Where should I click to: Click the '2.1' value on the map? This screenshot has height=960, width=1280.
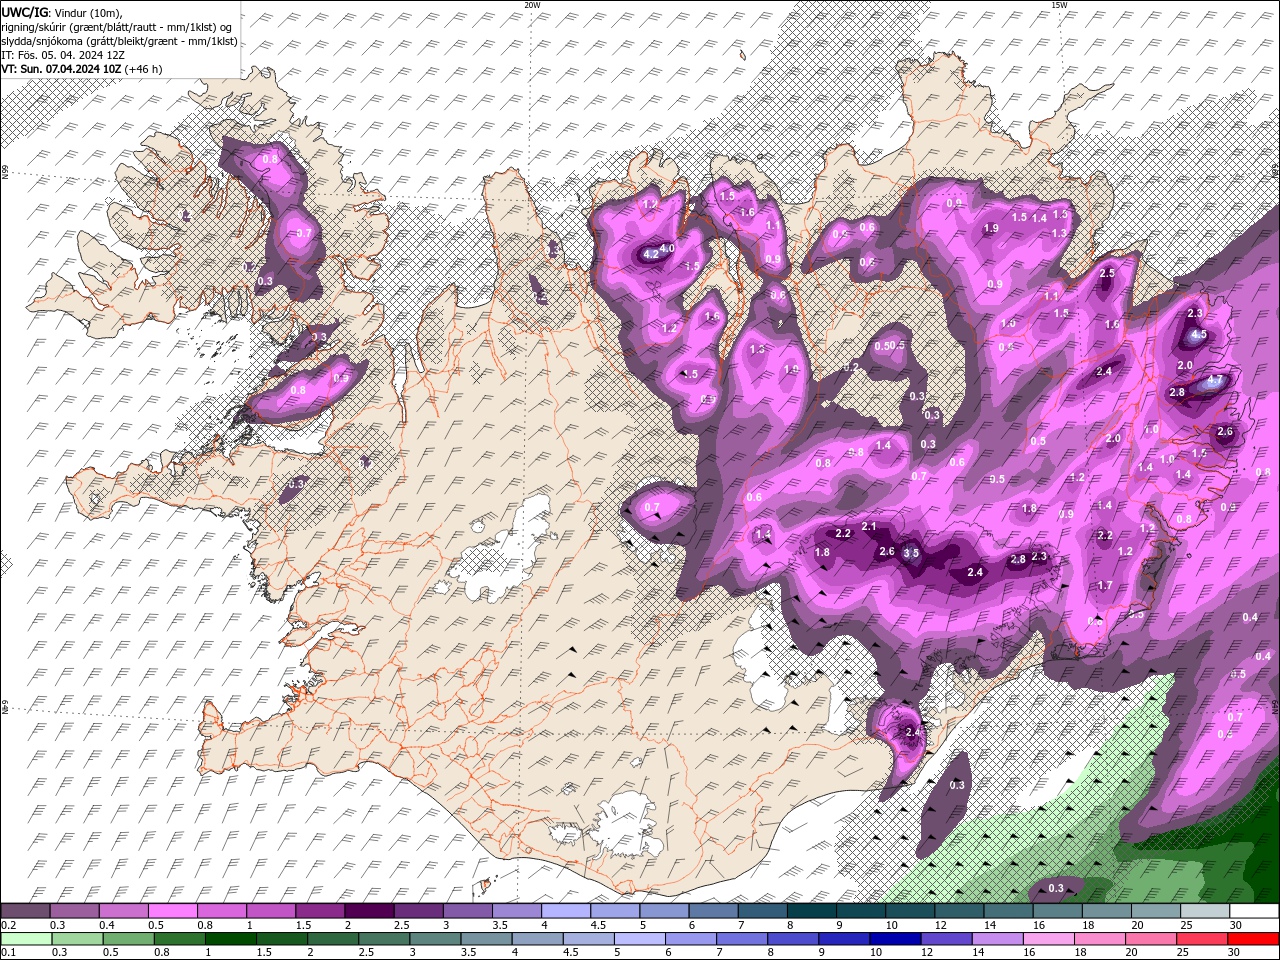(869, 527)
